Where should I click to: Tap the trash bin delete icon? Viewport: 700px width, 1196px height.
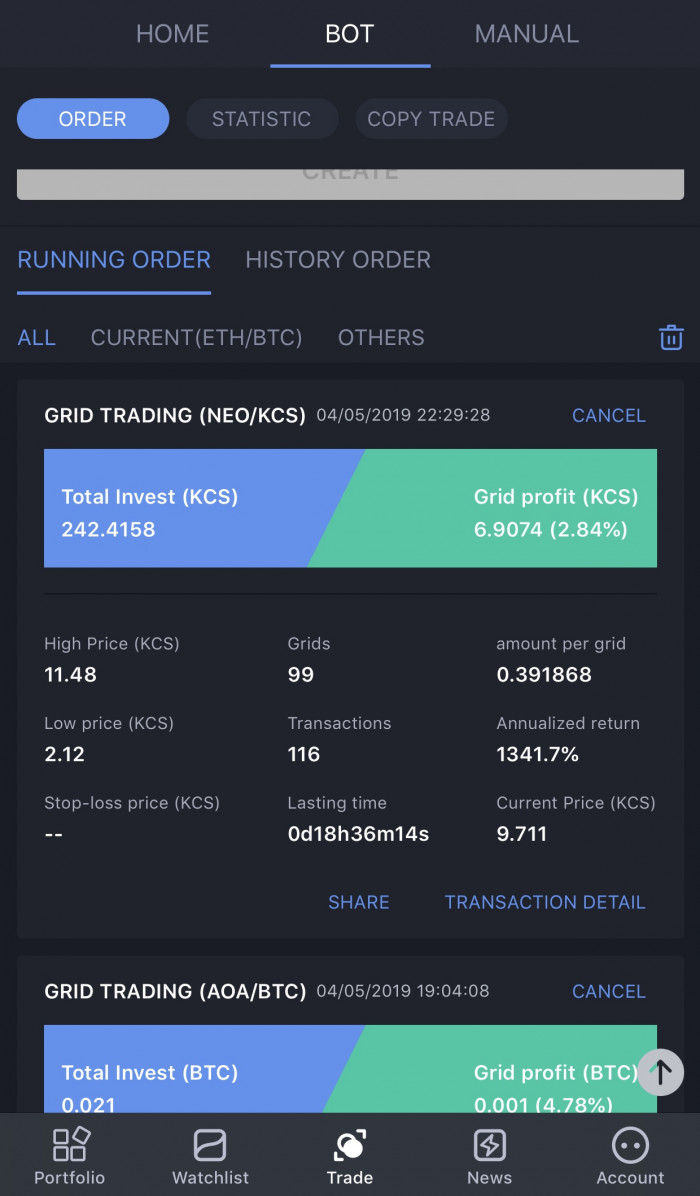tap(671, 337)
